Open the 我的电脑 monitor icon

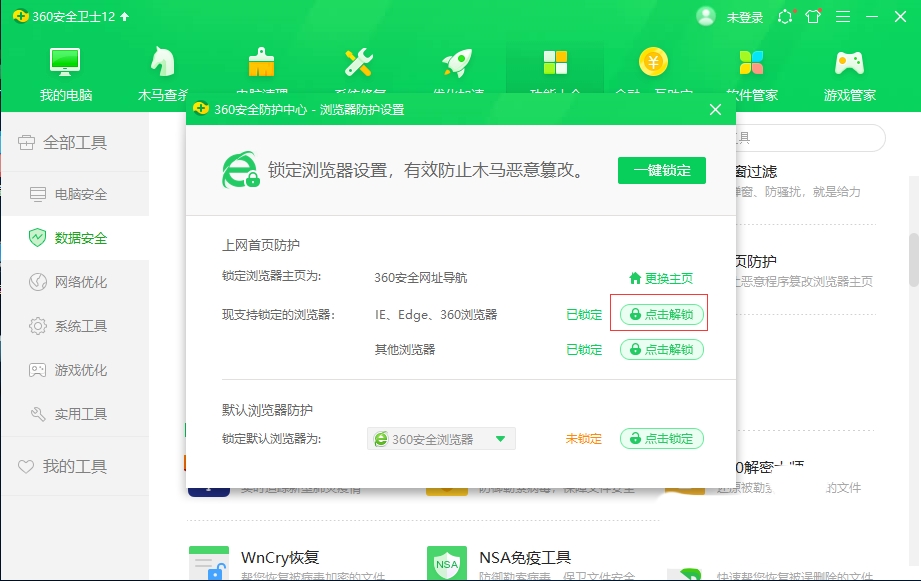tap(65, 62)
